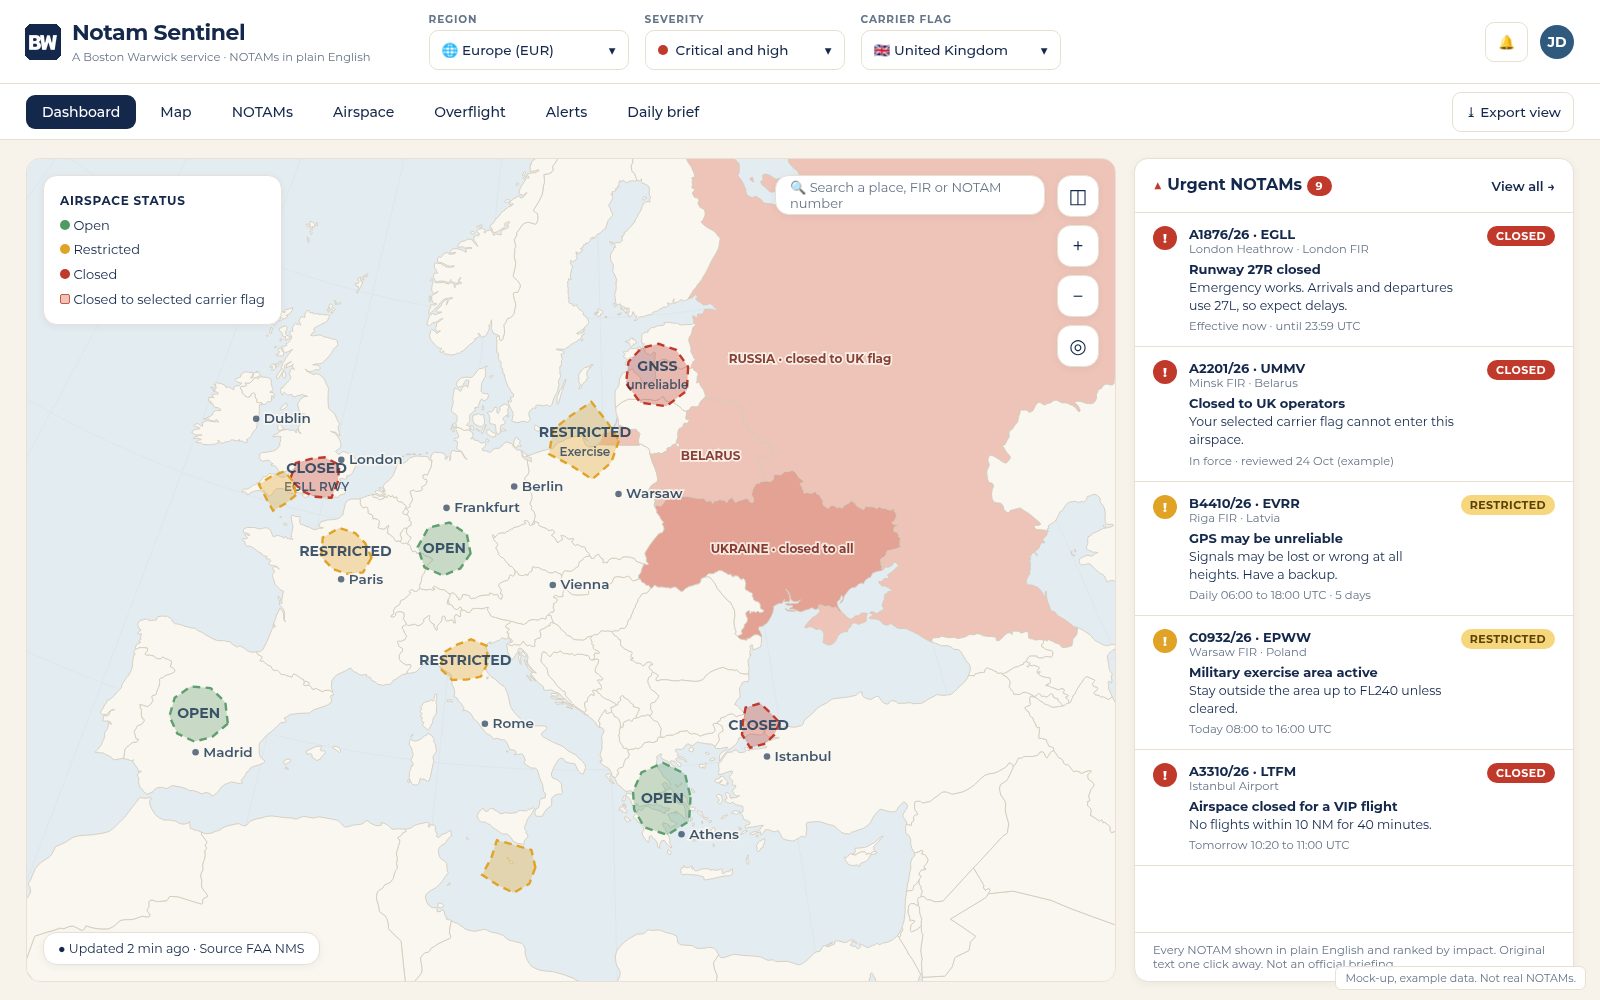Click the CLOSED badge on A2201/26

coord(1520,370)
